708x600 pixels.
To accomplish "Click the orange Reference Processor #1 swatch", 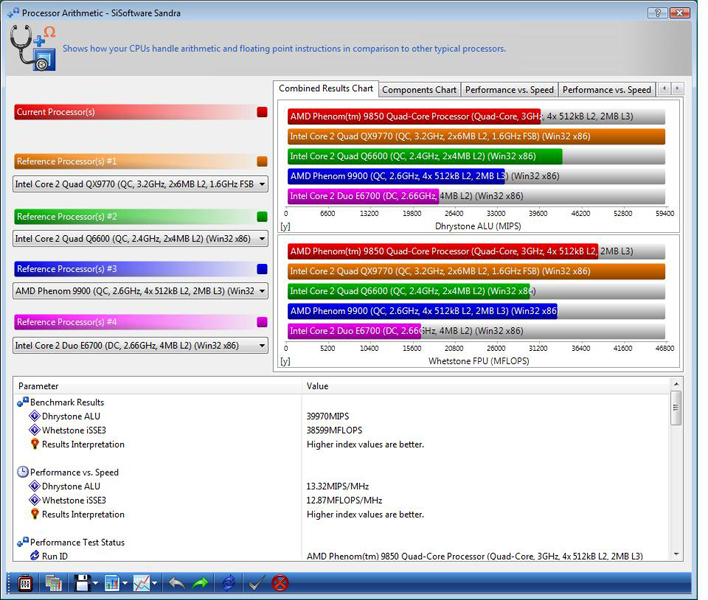I will click(x=262, y=162).
